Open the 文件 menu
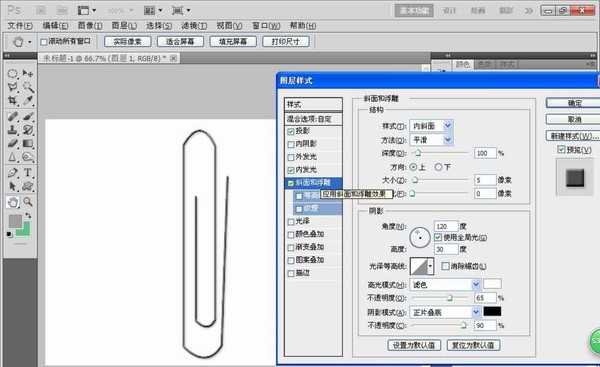This screenshot has height=367, width=600. tap(20, 26)
